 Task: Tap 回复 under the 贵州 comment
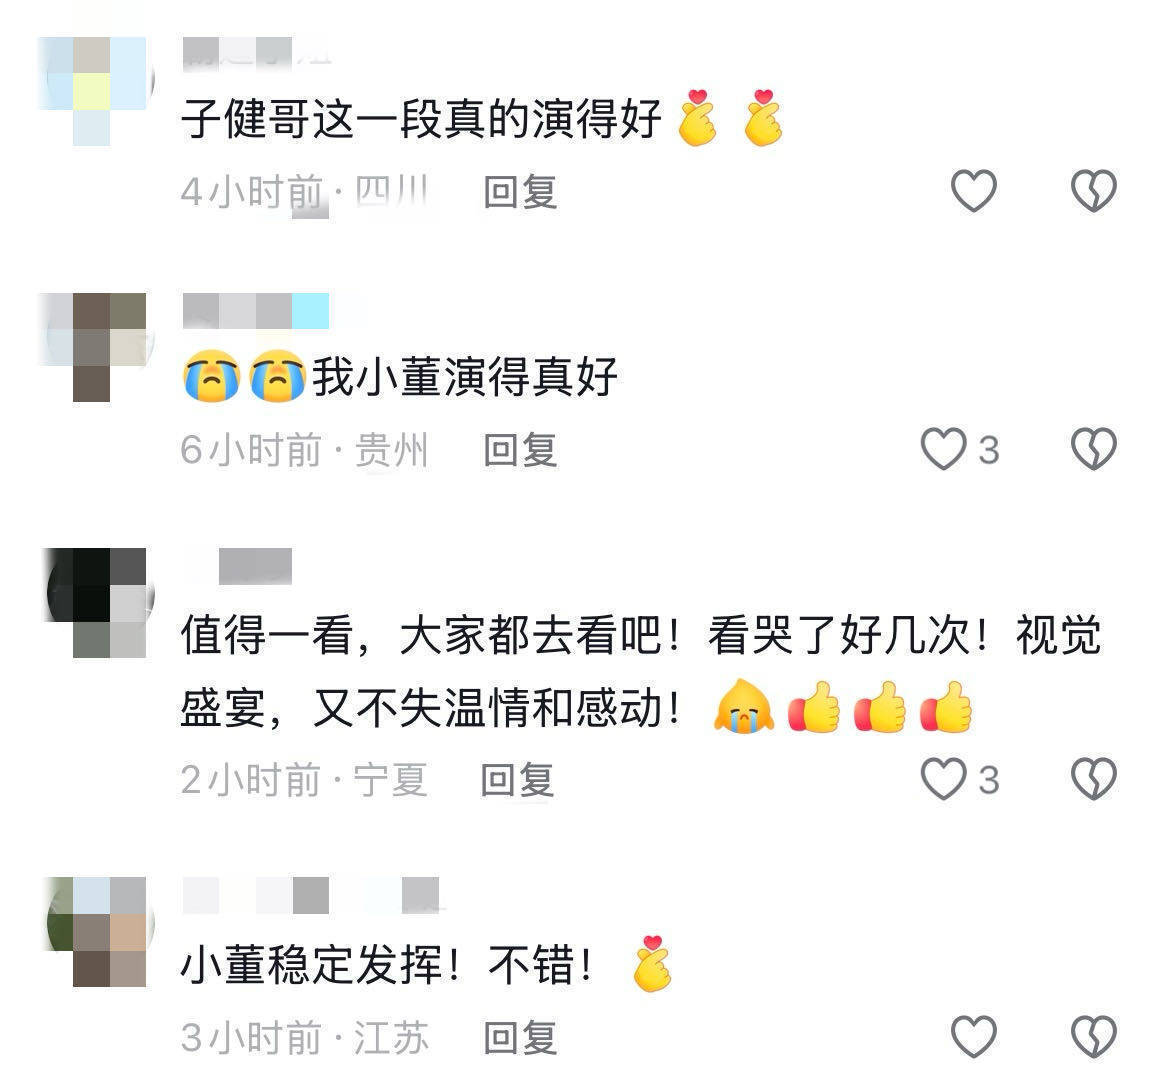point(520,450)
